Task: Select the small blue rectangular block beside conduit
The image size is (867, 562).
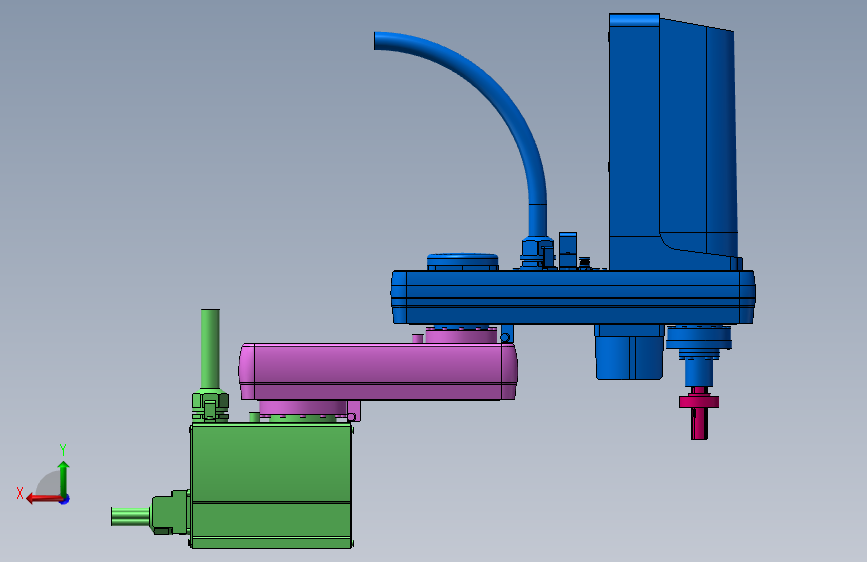Action: (567, 251)
